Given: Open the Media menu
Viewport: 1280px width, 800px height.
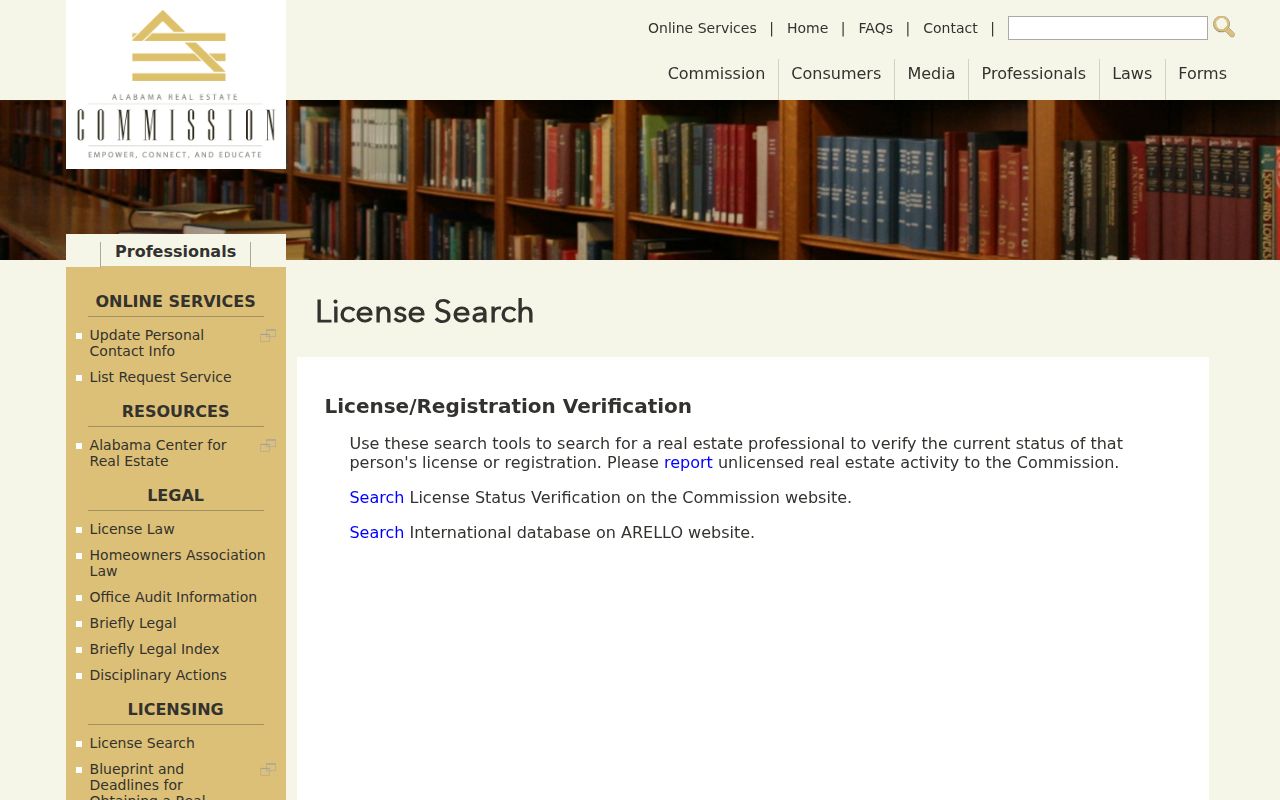Looking at the screenshot, I should [x=931, y=73].
